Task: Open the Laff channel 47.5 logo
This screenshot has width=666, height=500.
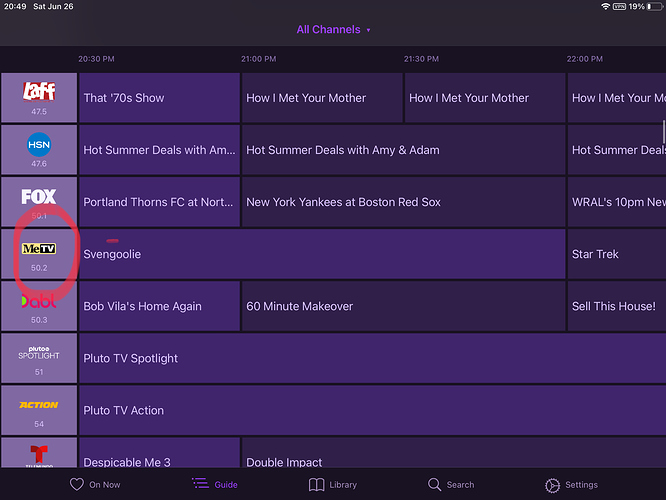Action: 39,97
